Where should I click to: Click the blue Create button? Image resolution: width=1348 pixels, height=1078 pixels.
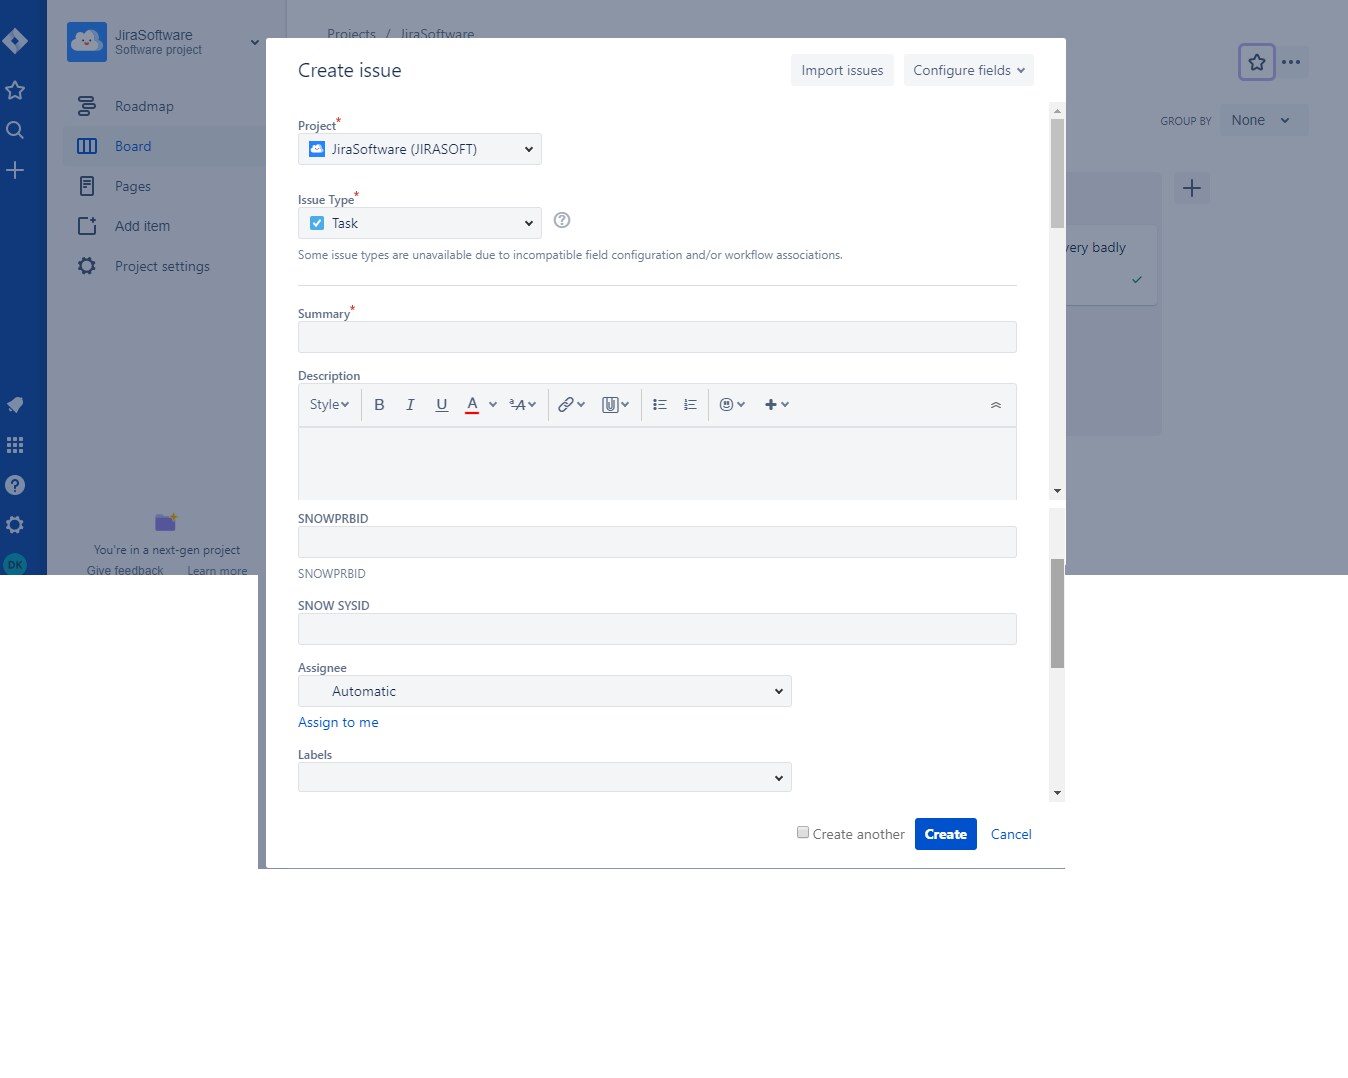tap(946, 834)
